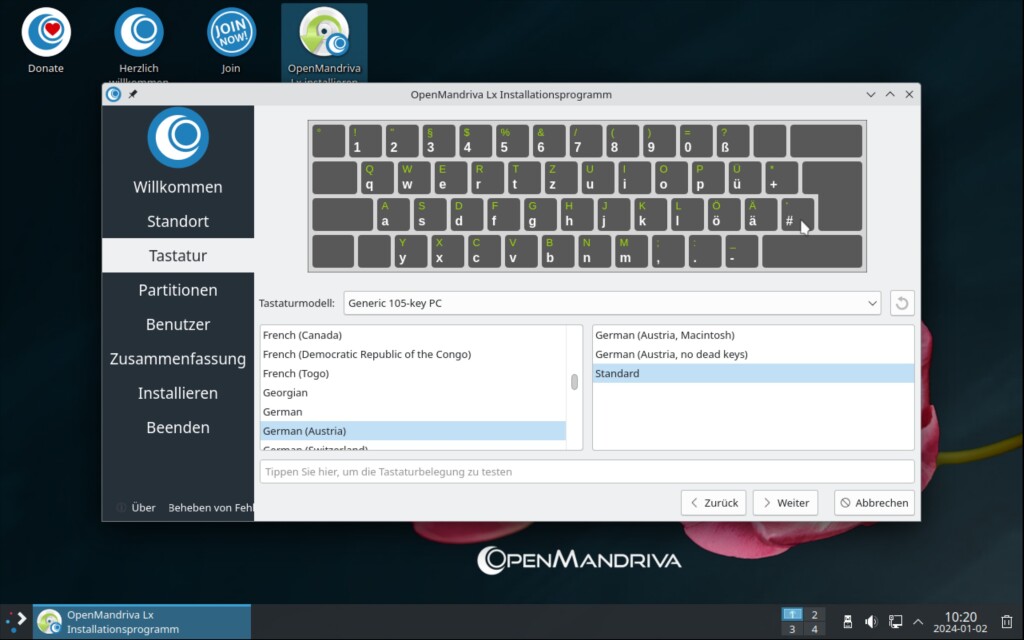Expand the hidden system tray icons arrow

coord(918,622)
